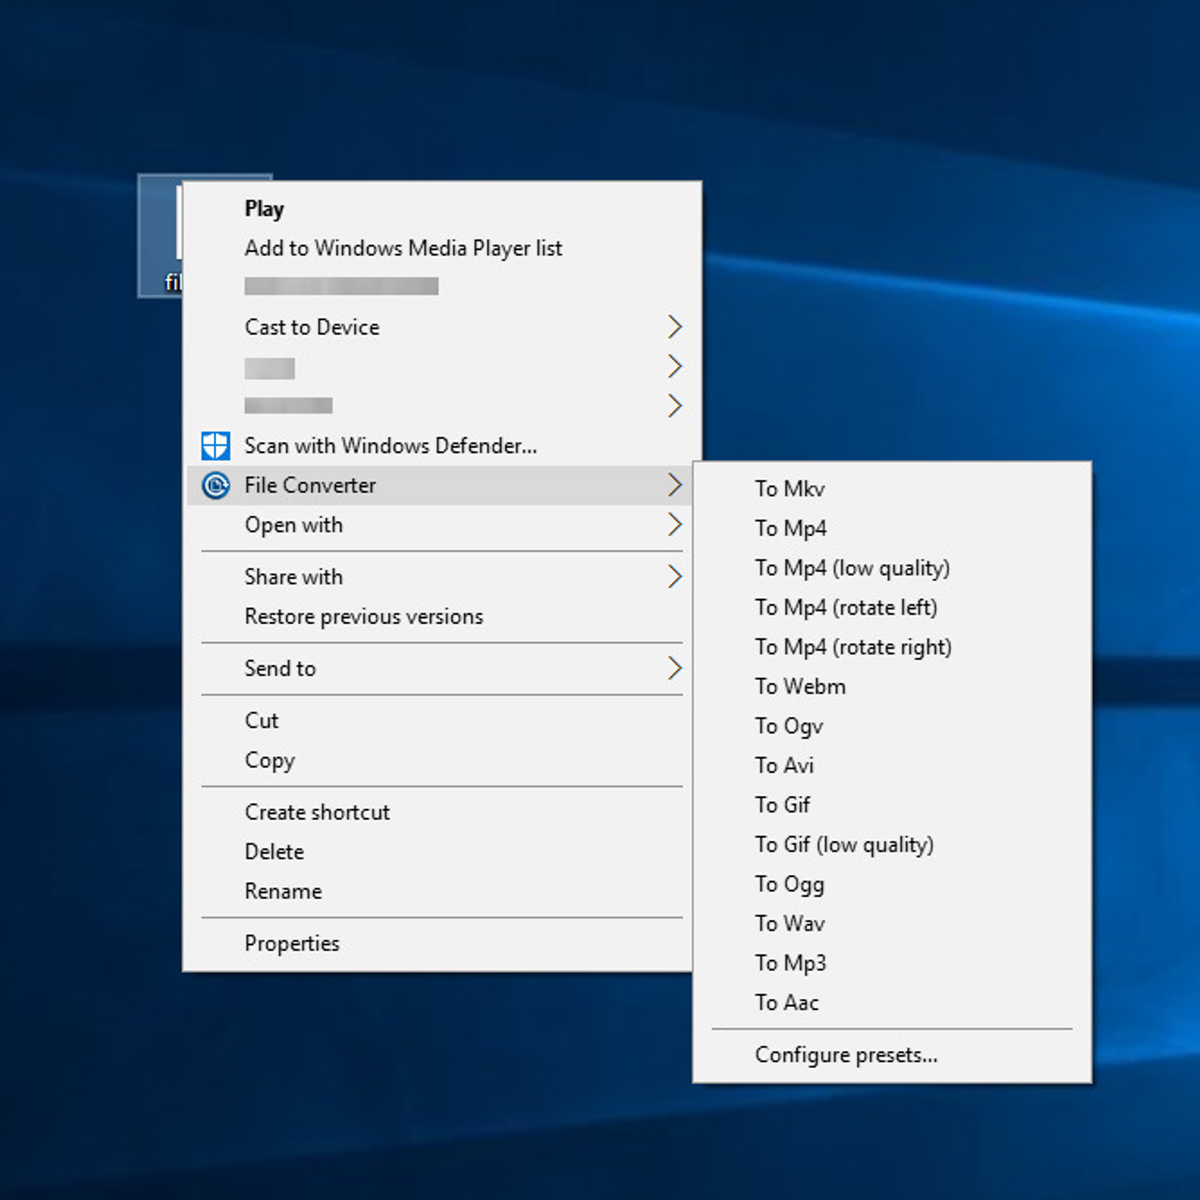Click the Share with chevron arrow
Viewport: 1200px width, 1200px height.
tap(675, 577)
